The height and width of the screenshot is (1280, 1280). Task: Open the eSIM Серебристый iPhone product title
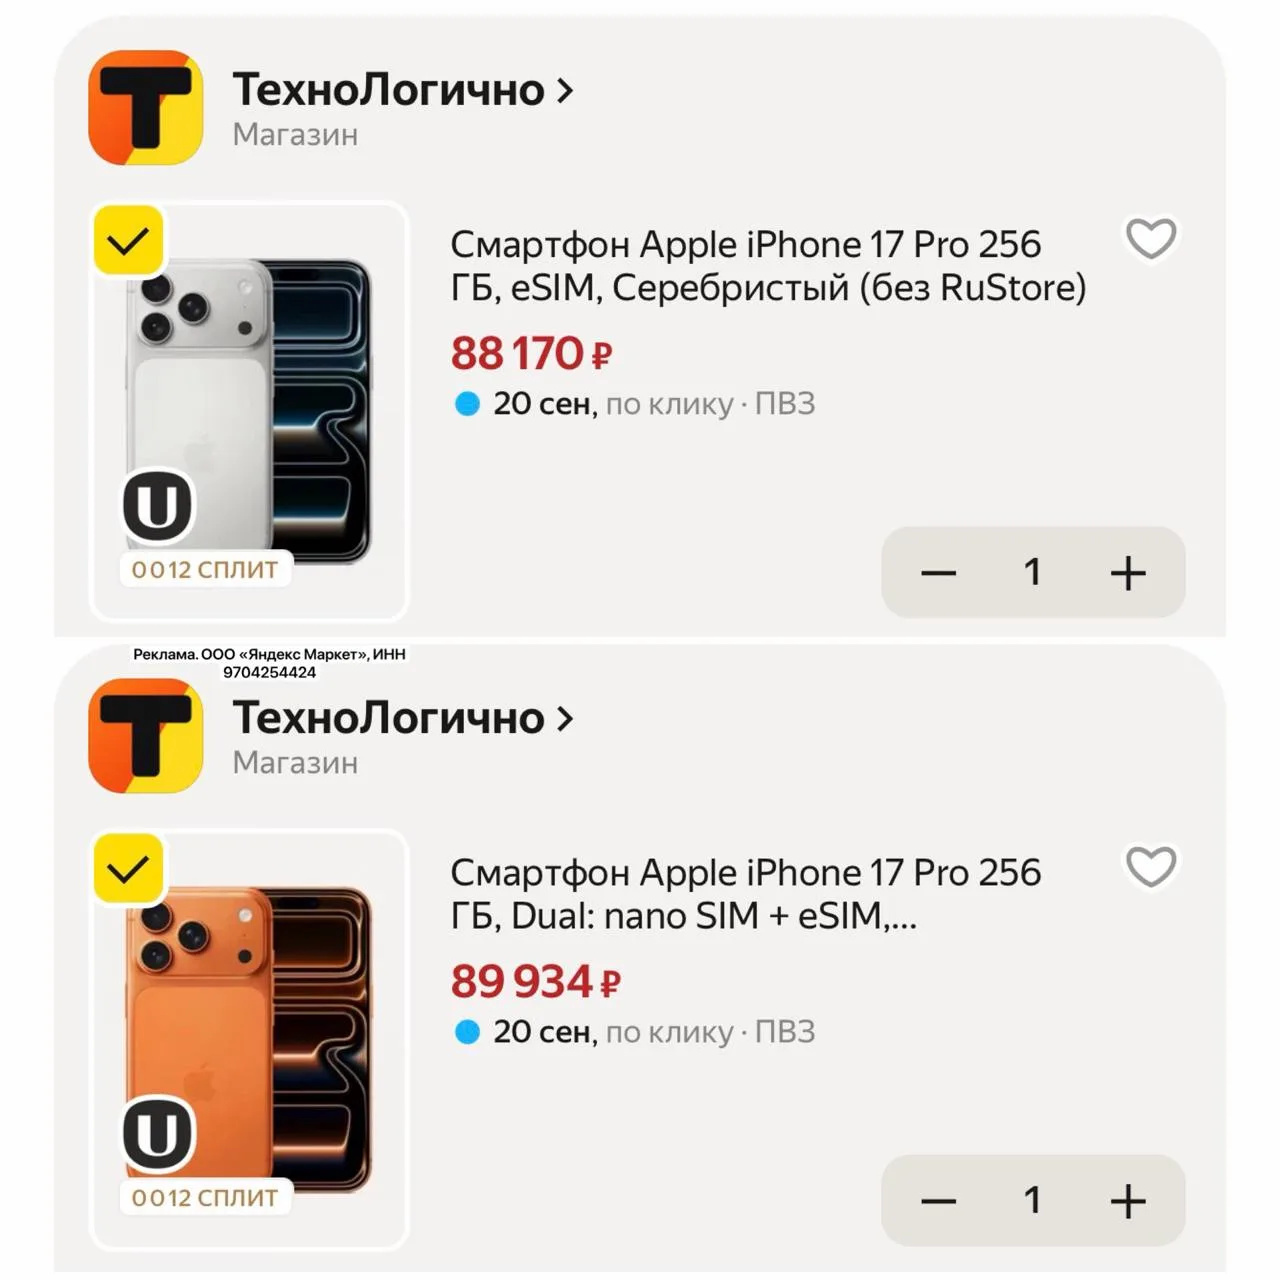pyautogui.click(x=768, y=266)
